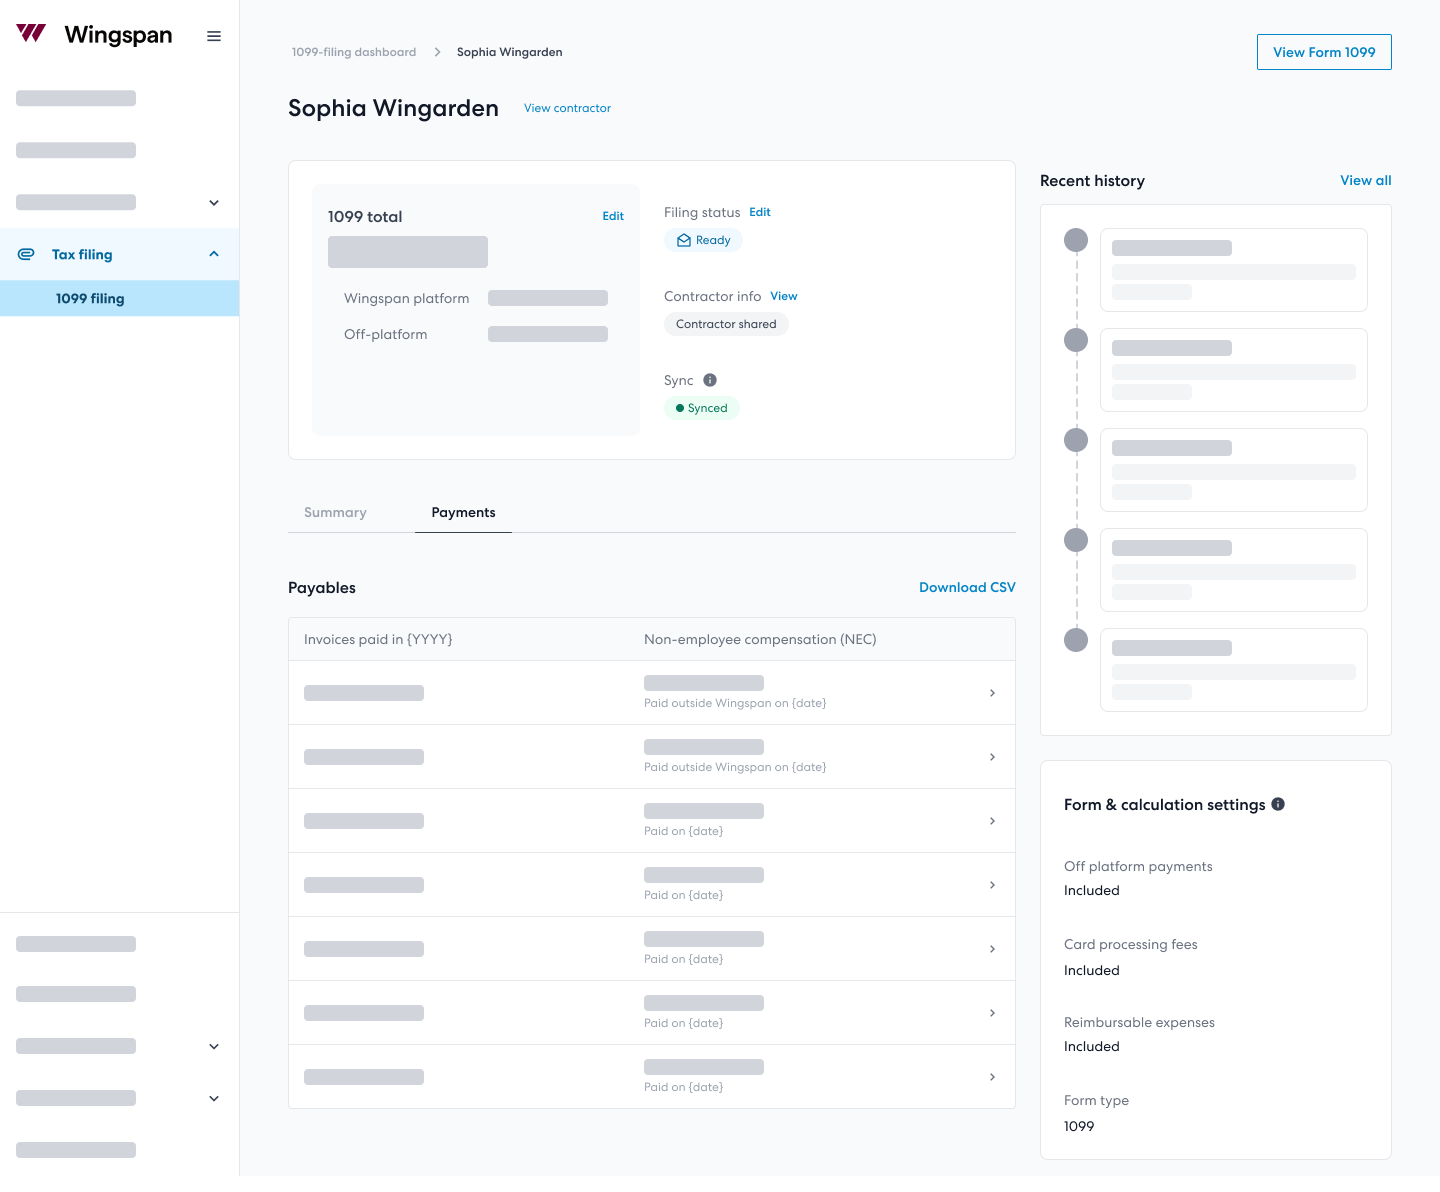Click the breadcrumb separator arrow icon
The image size is (1440, 1192).
[437, 52]
